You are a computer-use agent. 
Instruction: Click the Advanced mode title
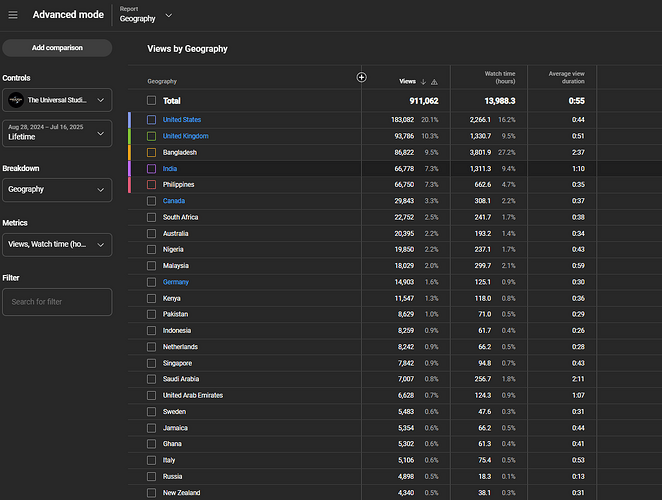[68, 15]
